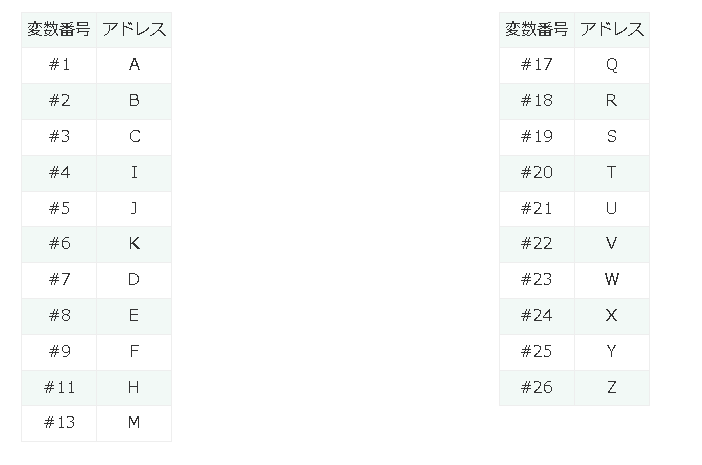Click address letter M cell

point(134,422)
